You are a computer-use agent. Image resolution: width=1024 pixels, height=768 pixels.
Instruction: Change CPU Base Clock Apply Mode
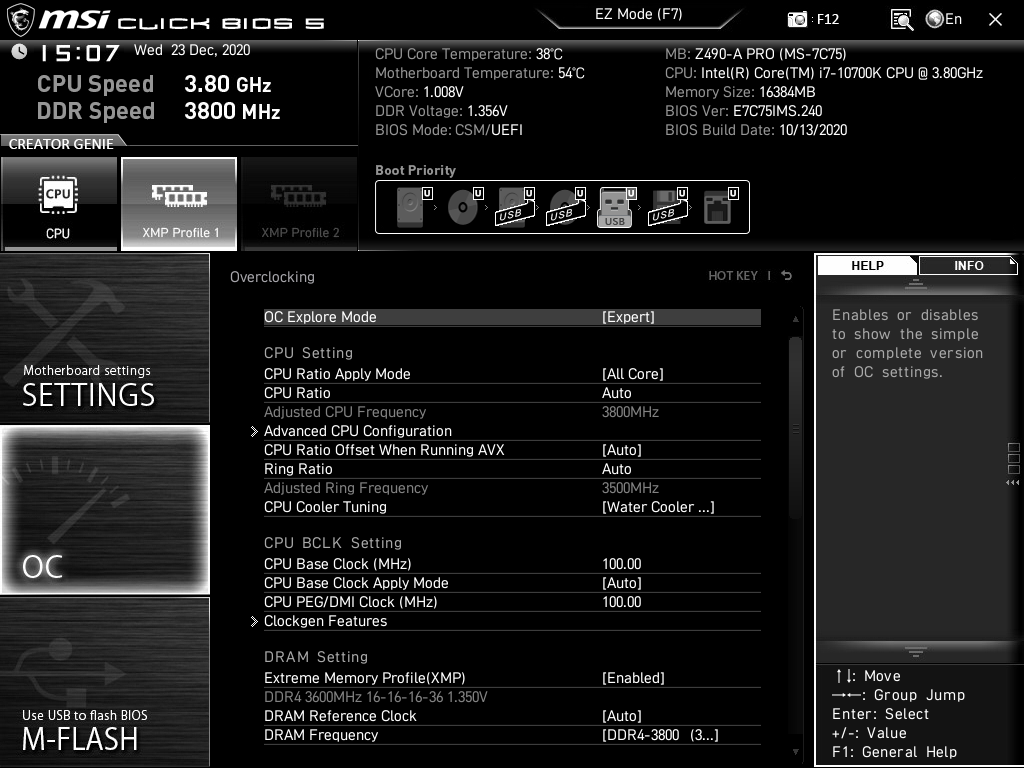pos(512,583)
